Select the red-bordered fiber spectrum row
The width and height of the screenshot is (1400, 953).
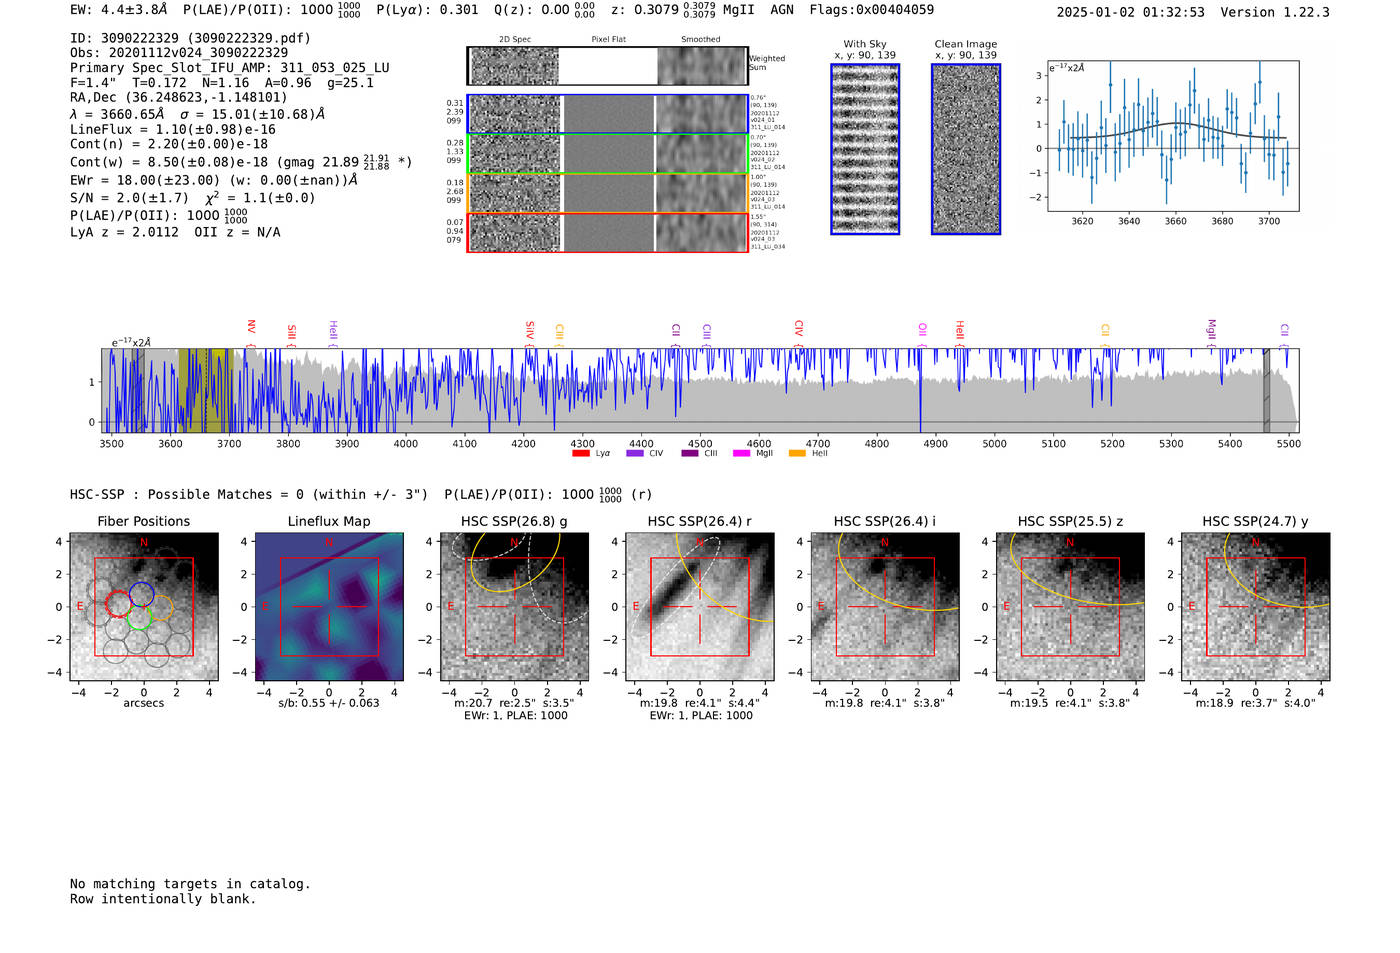[607, 232]
